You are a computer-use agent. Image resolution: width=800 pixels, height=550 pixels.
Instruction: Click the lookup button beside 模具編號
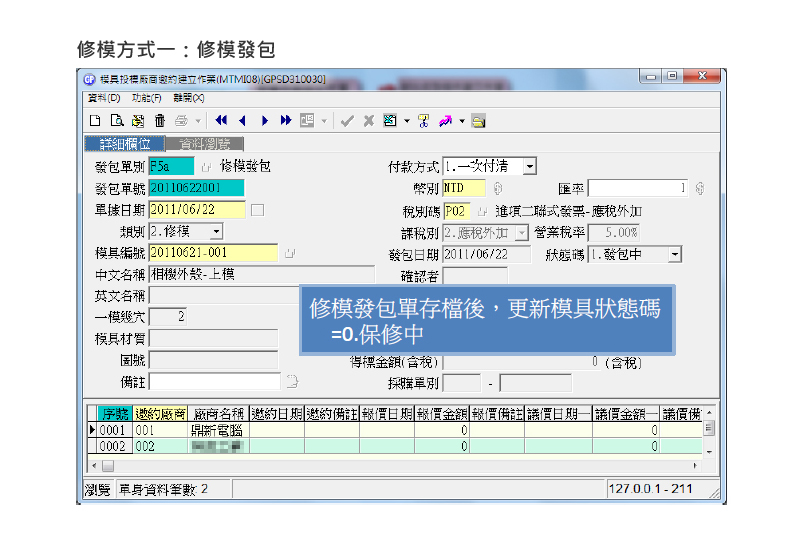290,254
